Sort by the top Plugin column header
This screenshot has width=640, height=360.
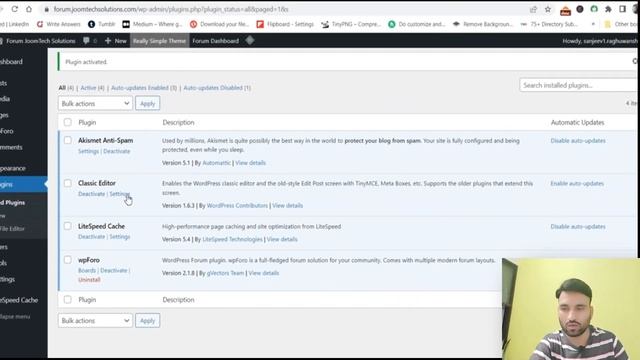[x=87, y=122]
